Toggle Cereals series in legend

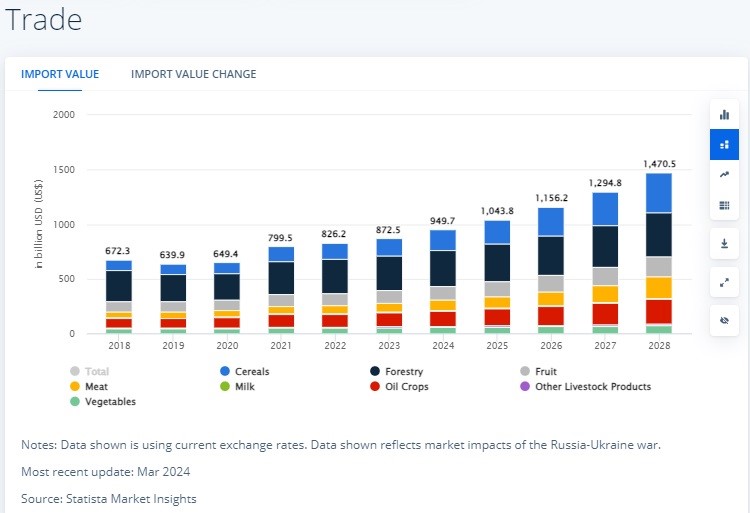pyautogui.click(x=250, y=372)
